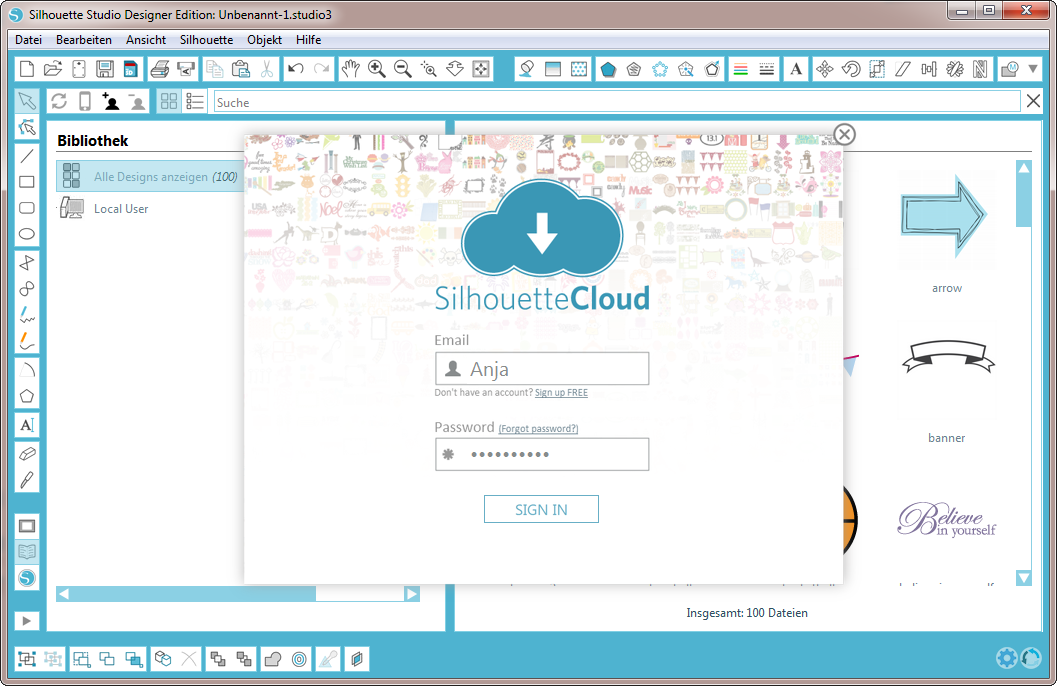Screen dimensions: 1057x686
Task: Click the Sign up FREE link
Action: pyautogui.click(x=561, y=393)
